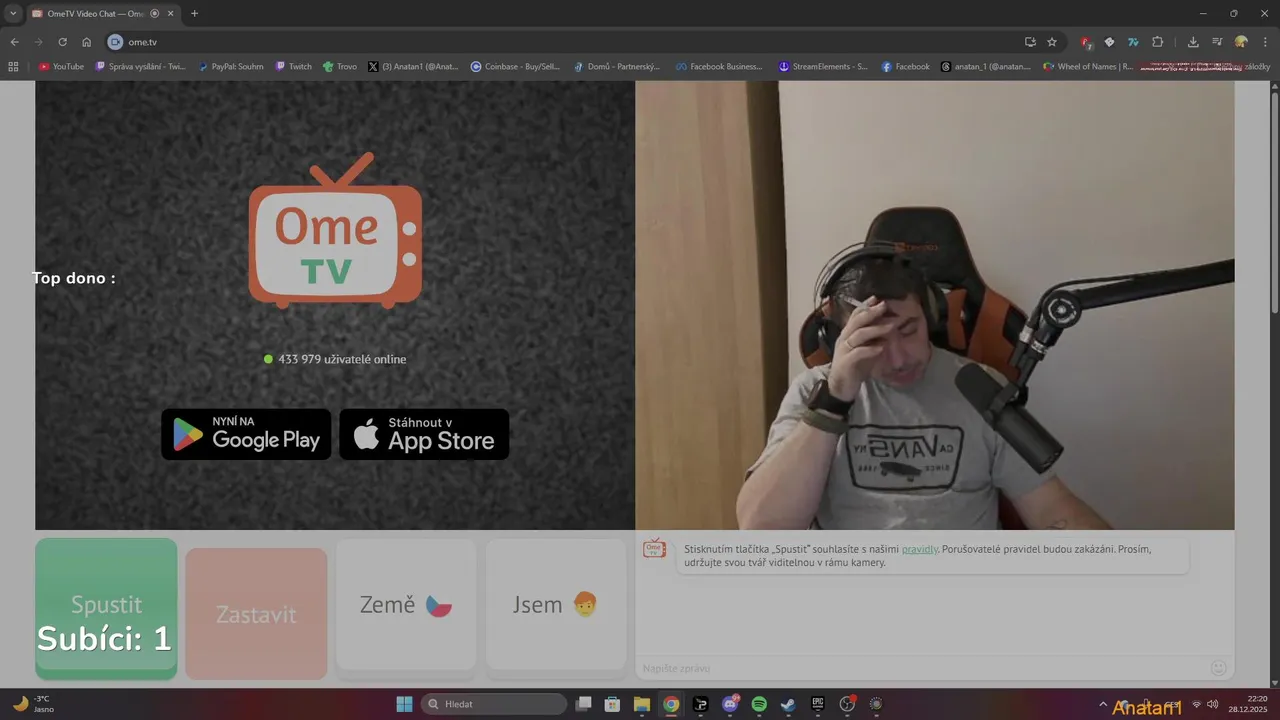Click the Napište zprávu message field
Viewport: 1280px width, 720px height.
[x=920, y=668]
